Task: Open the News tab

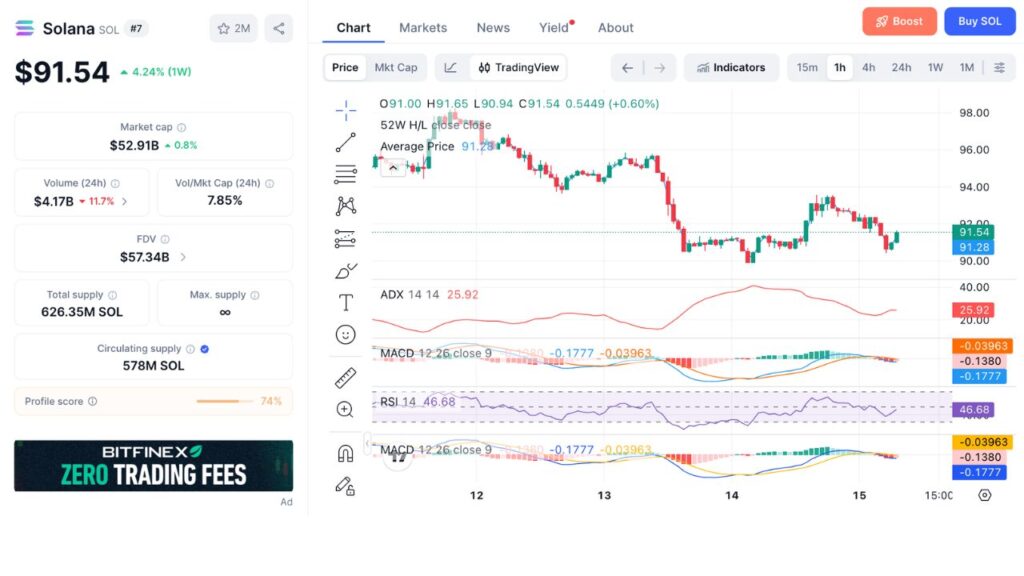Action: 493,28
